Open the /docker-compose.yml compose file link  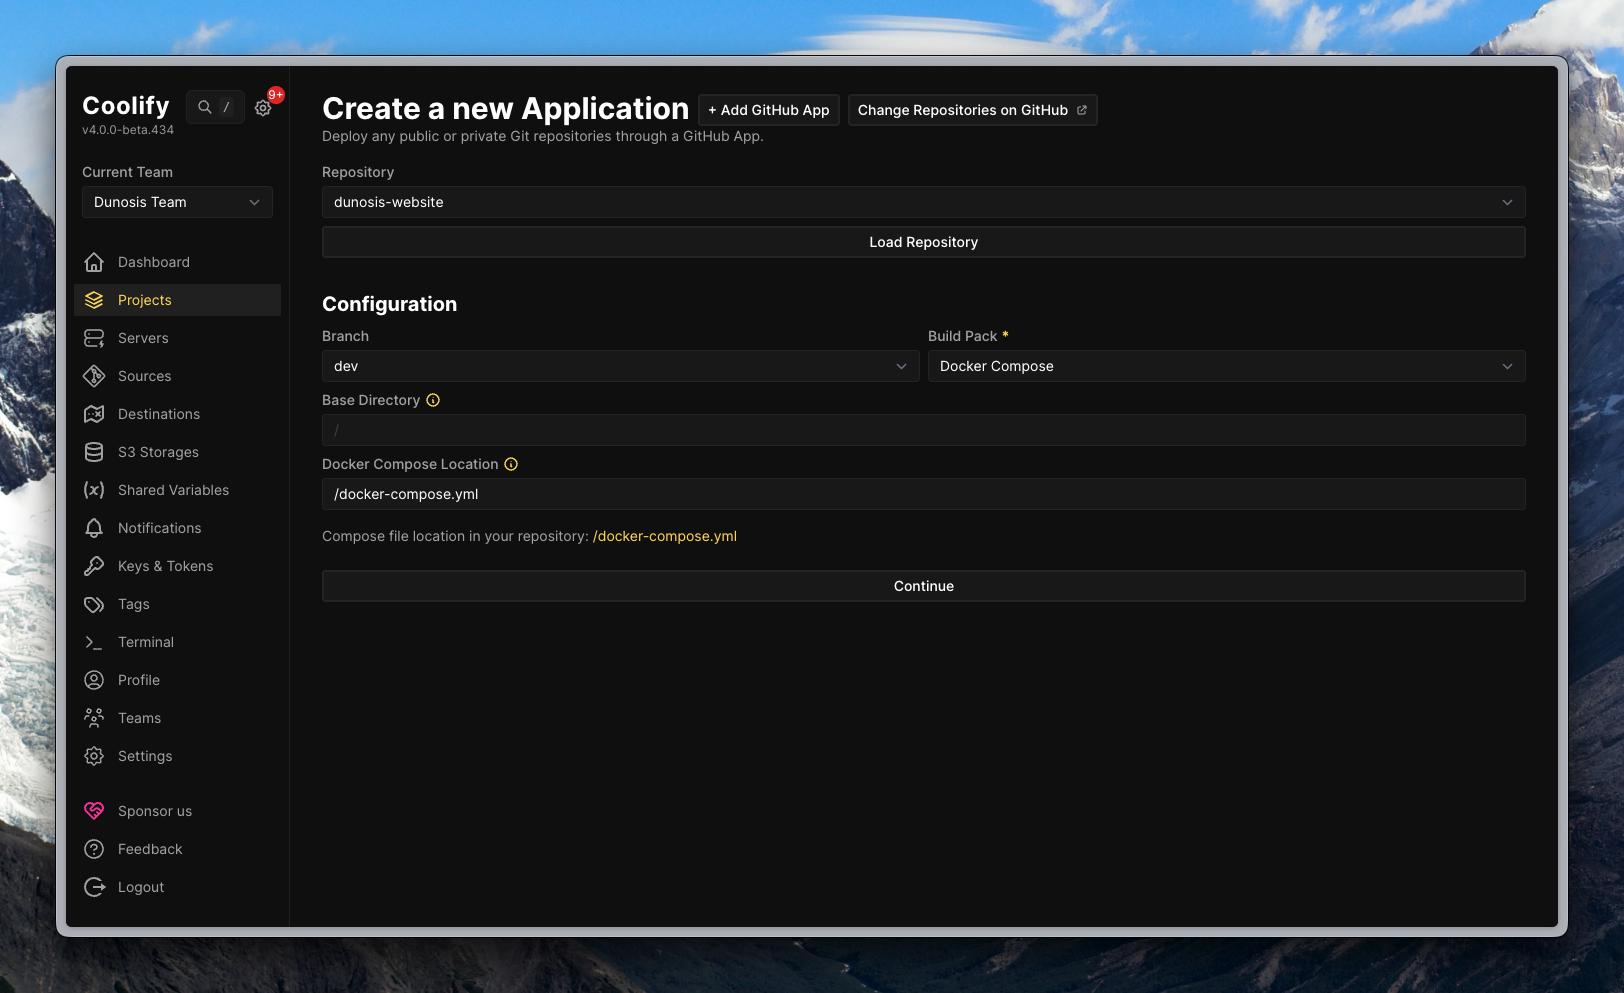[665, 536]
